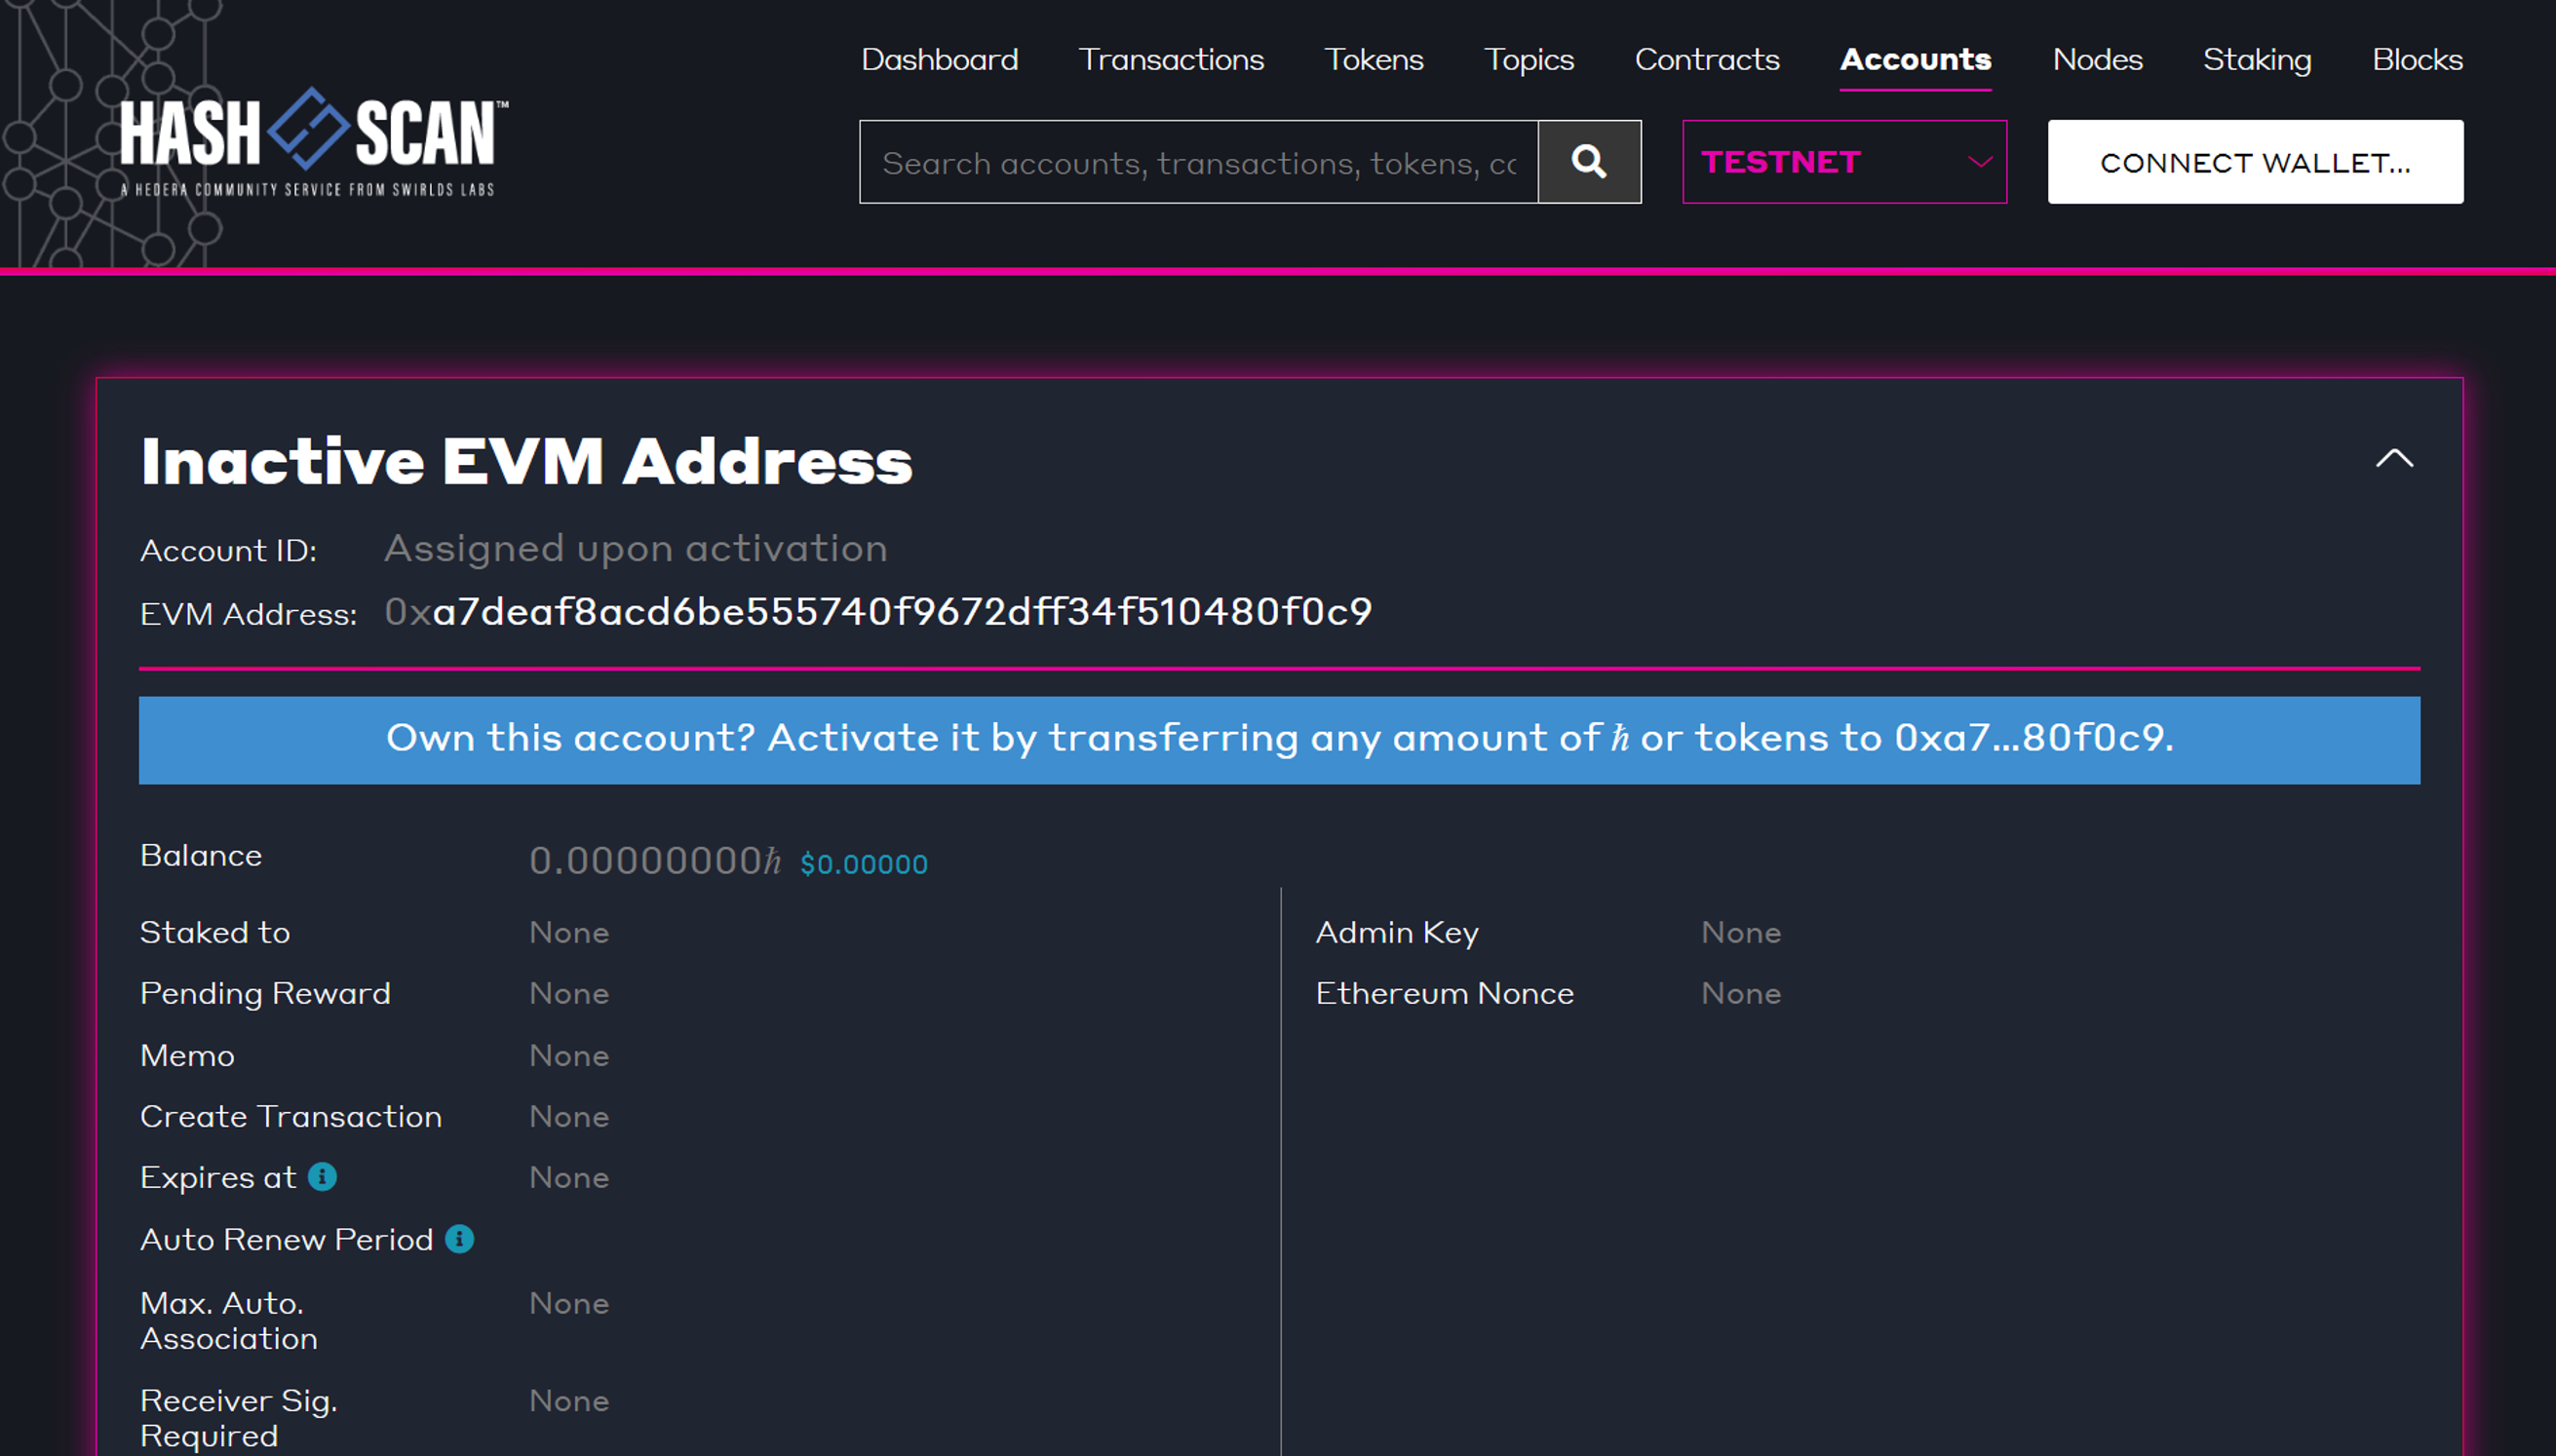The height and width of the screenshot is (1456, 2556).
Task: Click the EVM address 0xa7deaf8a... text
Action: tap(878, 612)
